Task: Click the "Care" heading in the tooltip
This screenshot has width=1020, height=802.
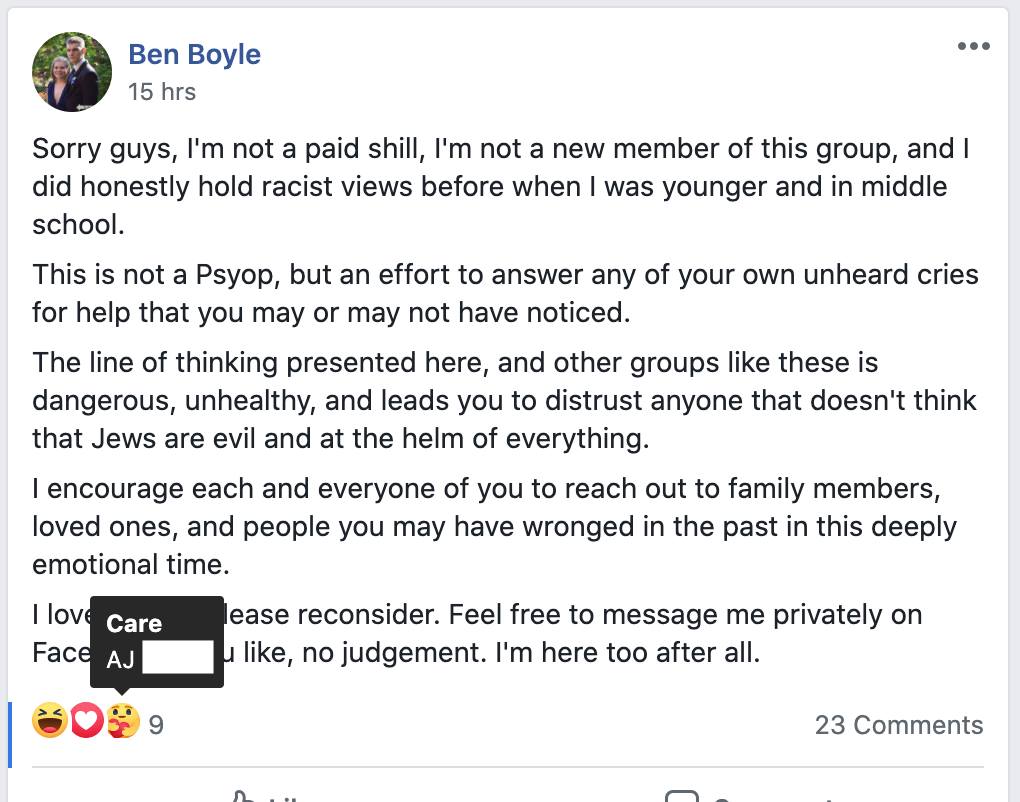Action: [x=134, y=624]
